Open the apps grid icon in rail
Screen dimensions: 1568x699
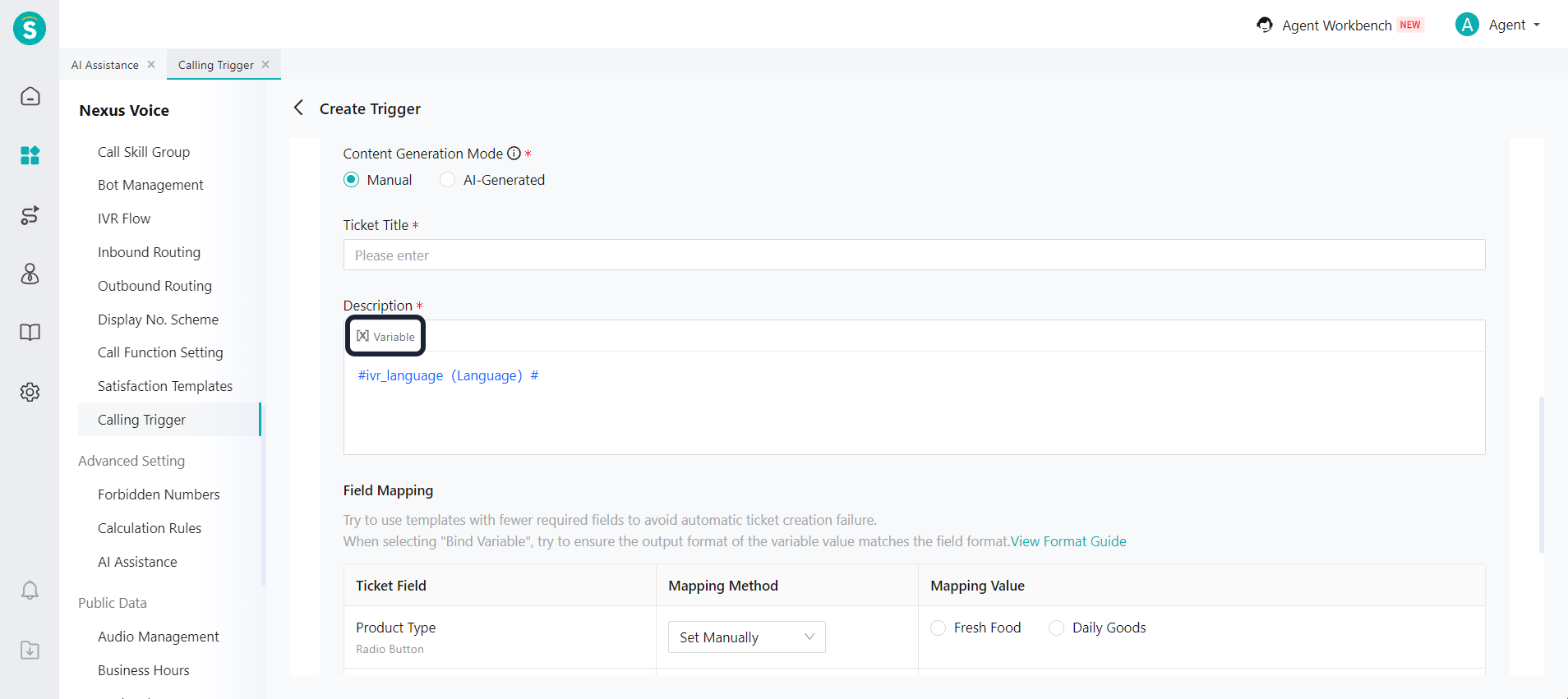[x=30, y=155]
